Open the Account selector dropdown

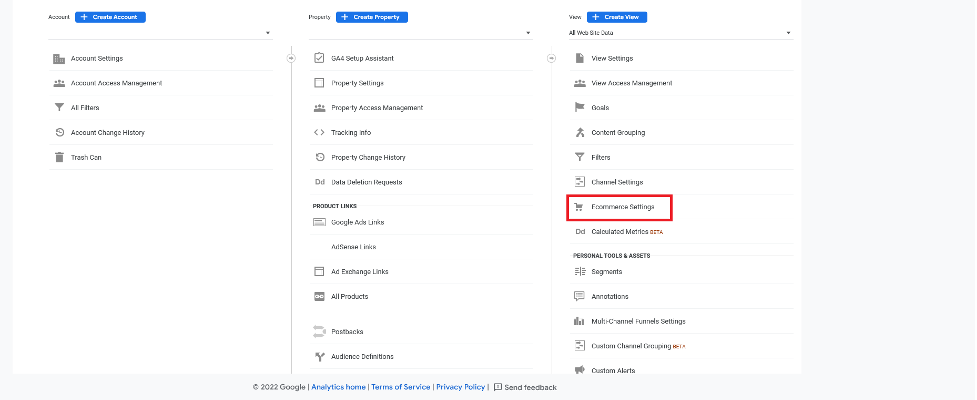pos(160,33)
